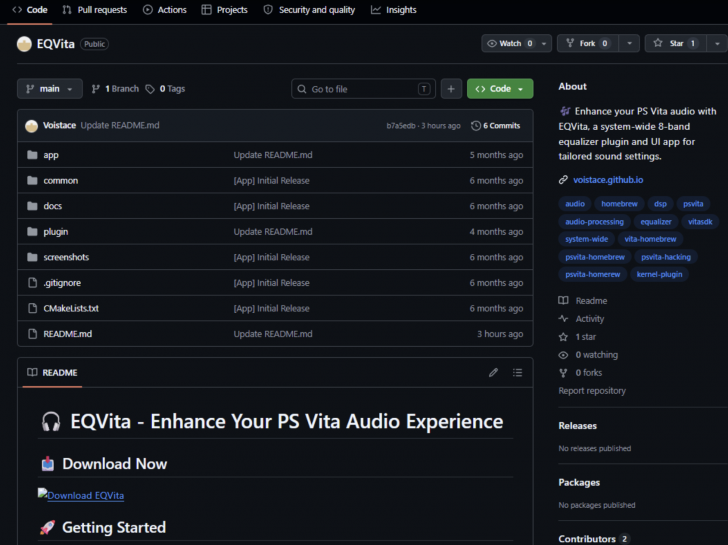Open the Fork options dropdown
Image resolution: width=728 pixels, height=545 pixels.
click(630, 43)
